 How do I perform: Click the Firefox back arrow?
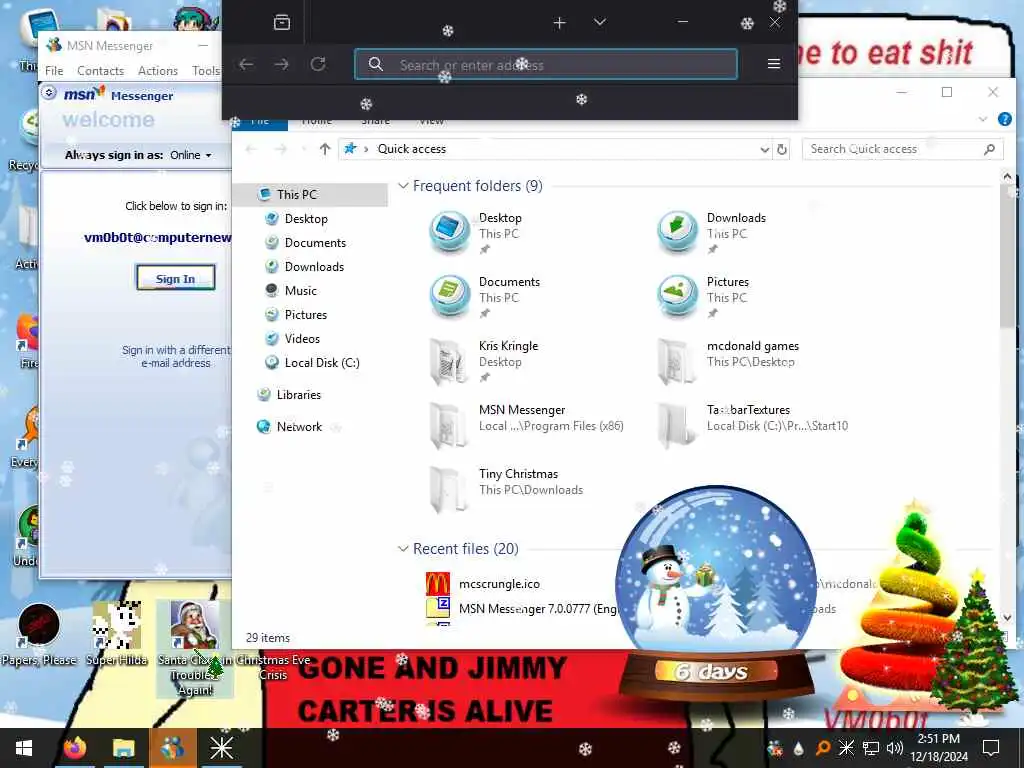[246, 64]
